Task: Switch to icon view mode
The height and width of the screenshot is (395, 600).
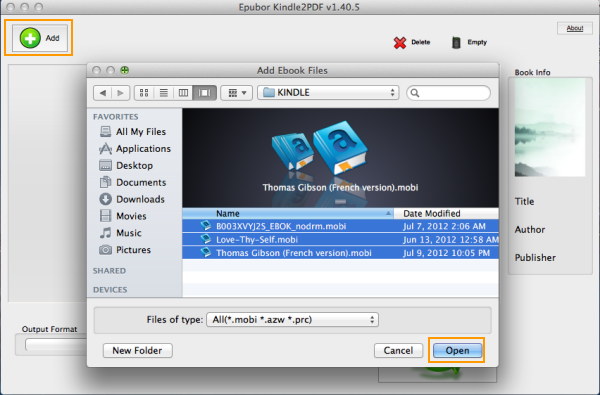Action: 144,93
